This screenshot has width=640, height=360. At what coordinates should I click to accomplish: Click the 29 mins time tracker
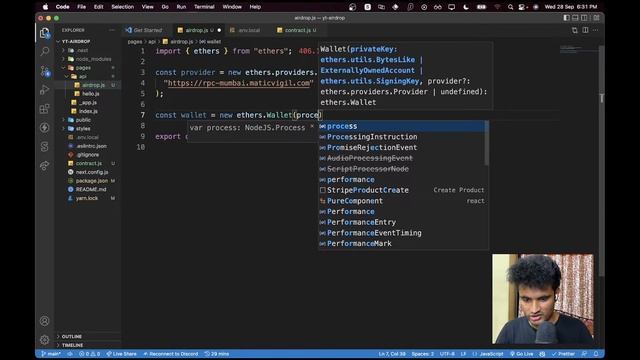point(217,354)
